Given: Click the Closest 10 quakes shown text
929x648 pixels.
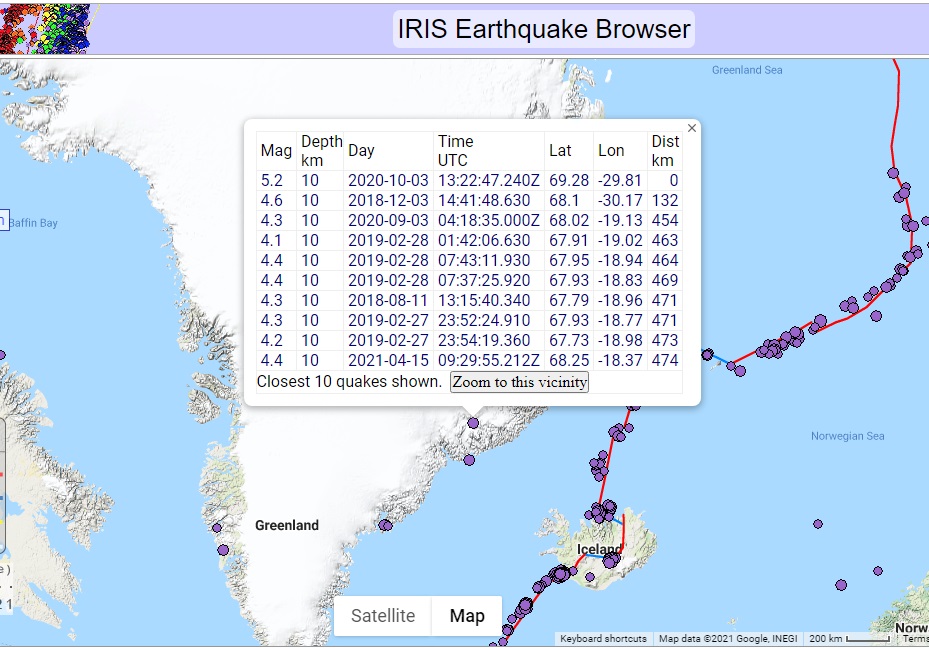Looking at the screenshot, I should 350,381.
